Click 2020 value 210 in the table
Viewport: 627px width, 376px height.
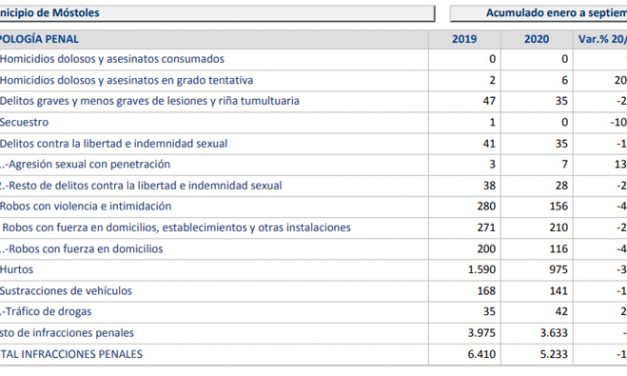pyautogui.click(x=559, y=228)
